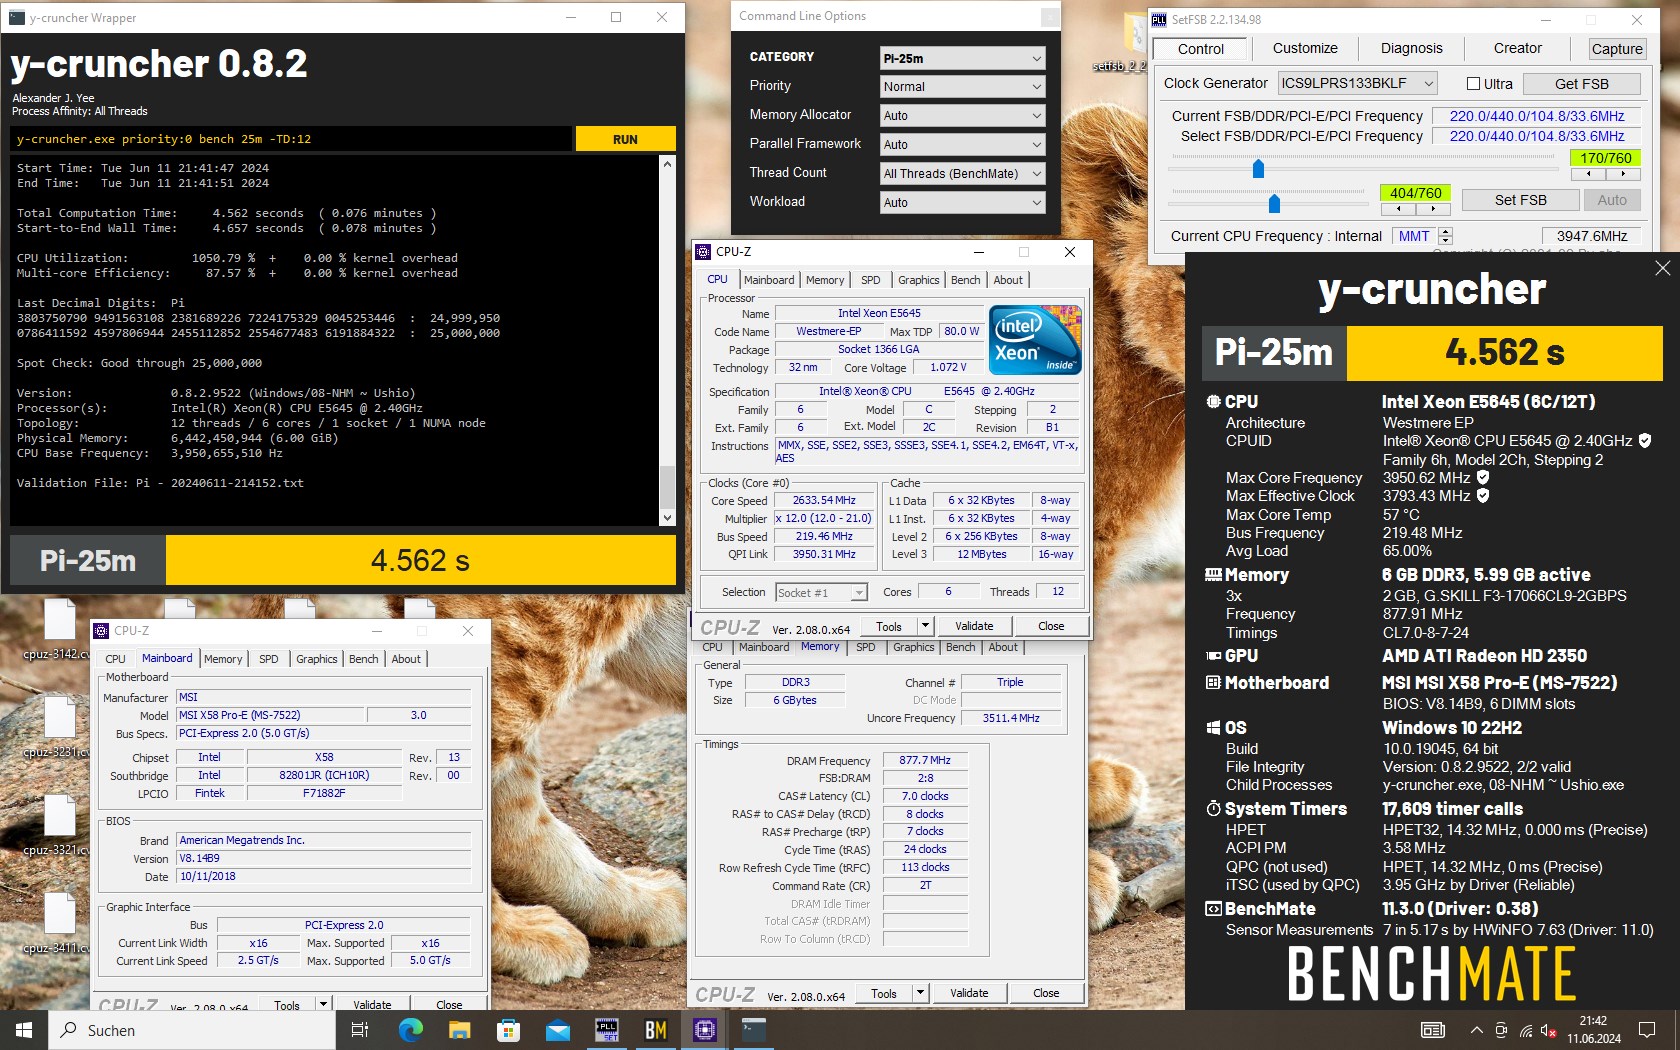Adjust the upper 170/760 FSB slider
This screenshot has width=1680, height=1050.
pos(1258,169)
